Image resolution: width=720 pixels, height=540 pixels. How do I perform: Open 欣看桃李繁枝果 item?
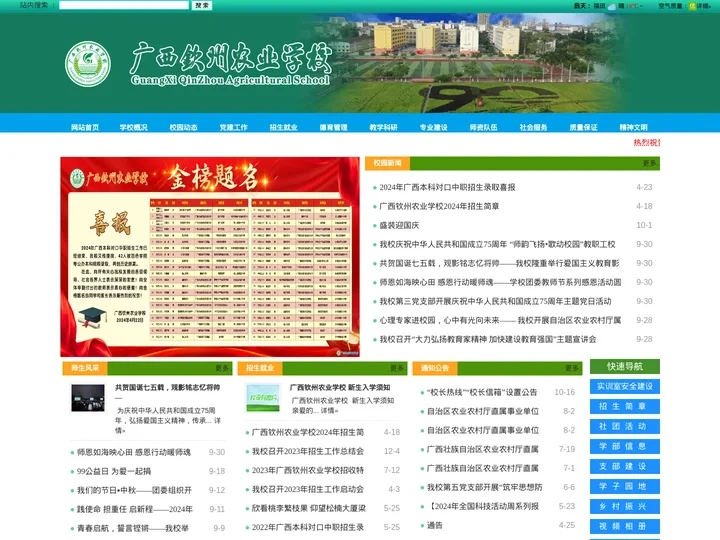[x=309, y=508]
